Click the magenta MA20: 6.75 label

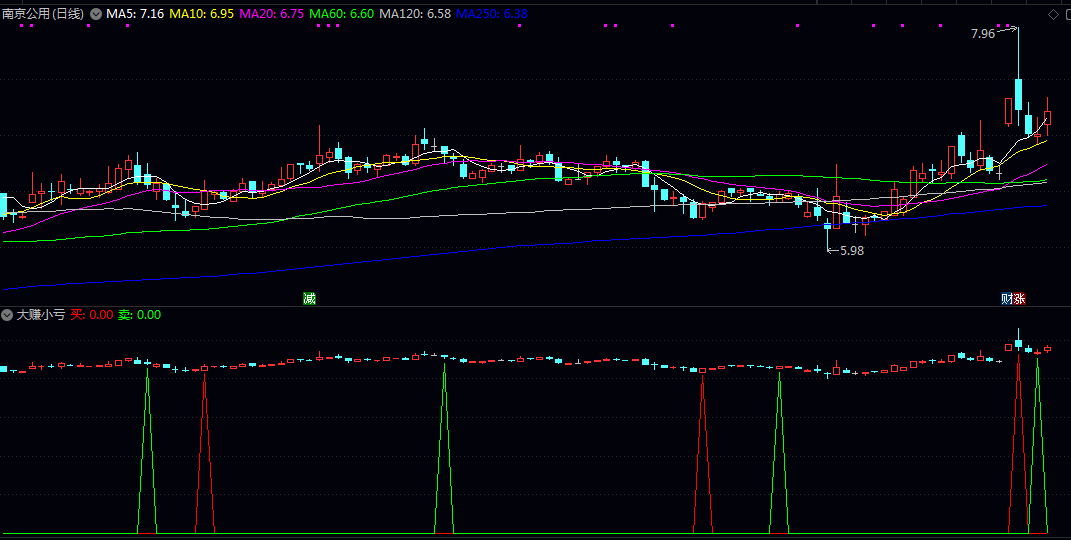(x=271, y=15)
